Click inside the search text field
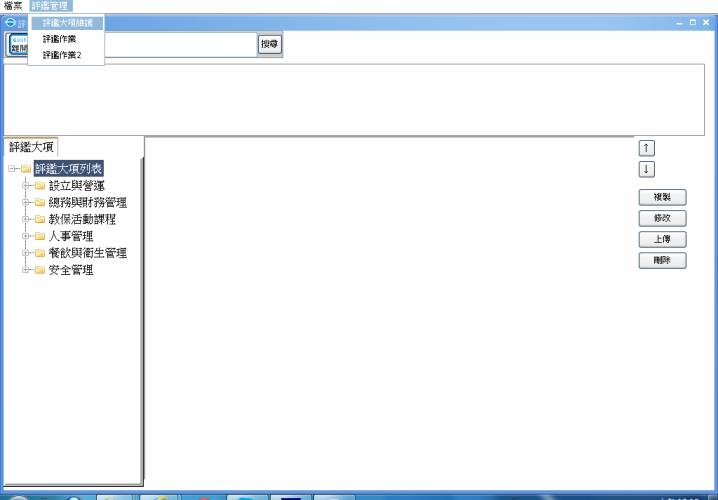 (180, 44)
